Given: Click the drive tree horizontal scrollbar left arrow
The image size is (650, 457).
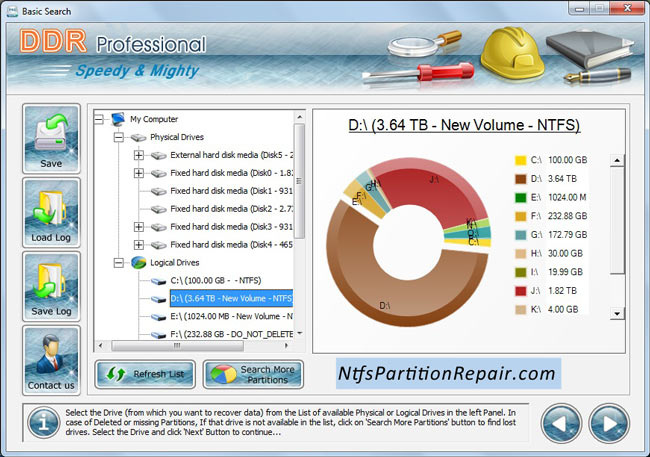Looking at the screenshot, I should point(100,345).
